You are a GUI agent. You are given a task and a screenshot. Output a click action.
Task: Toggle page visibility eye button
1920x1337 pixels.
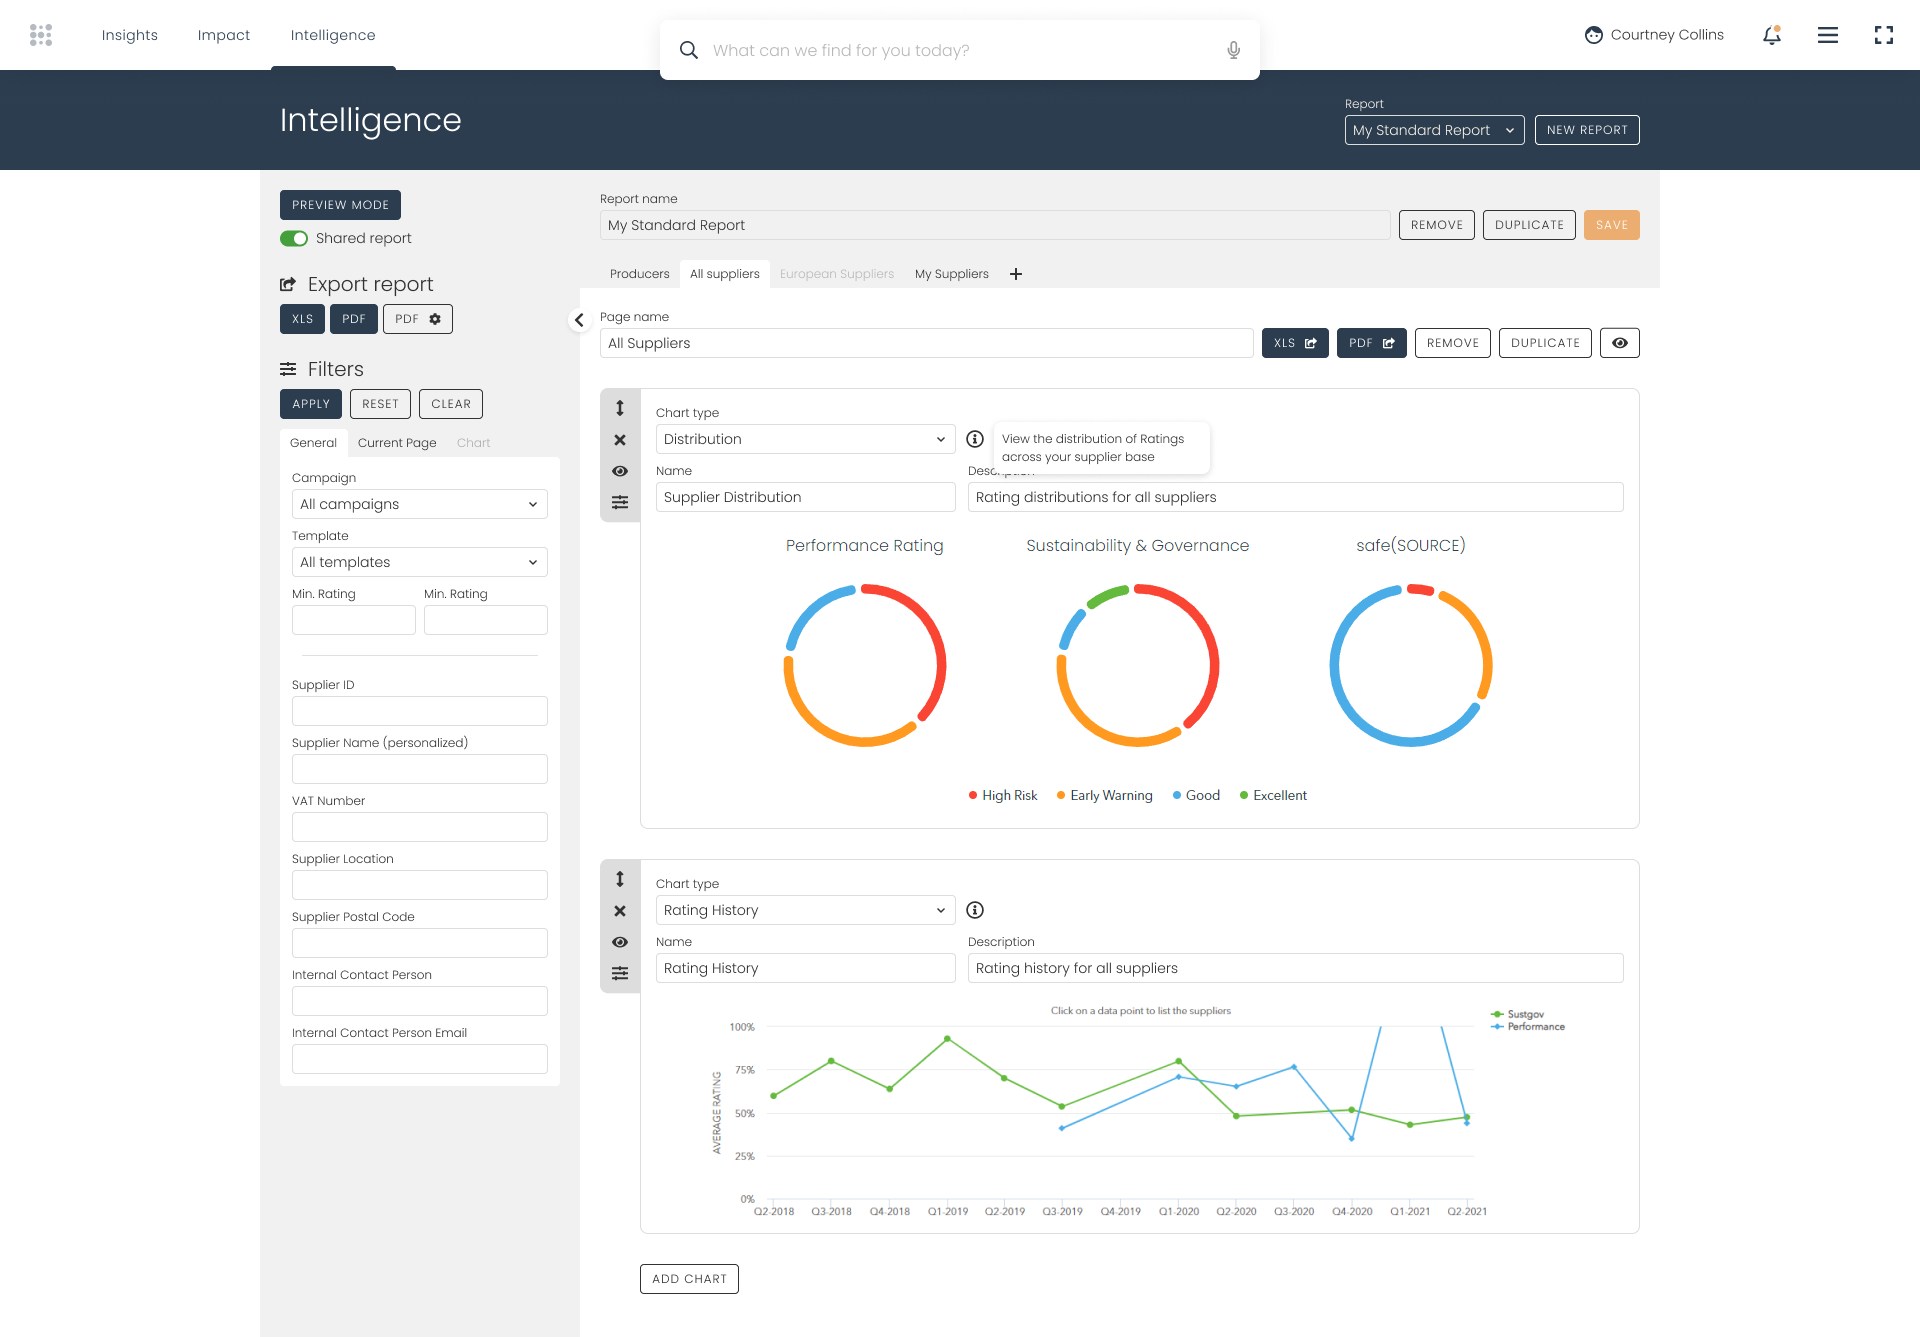[x=1620, y=343]
